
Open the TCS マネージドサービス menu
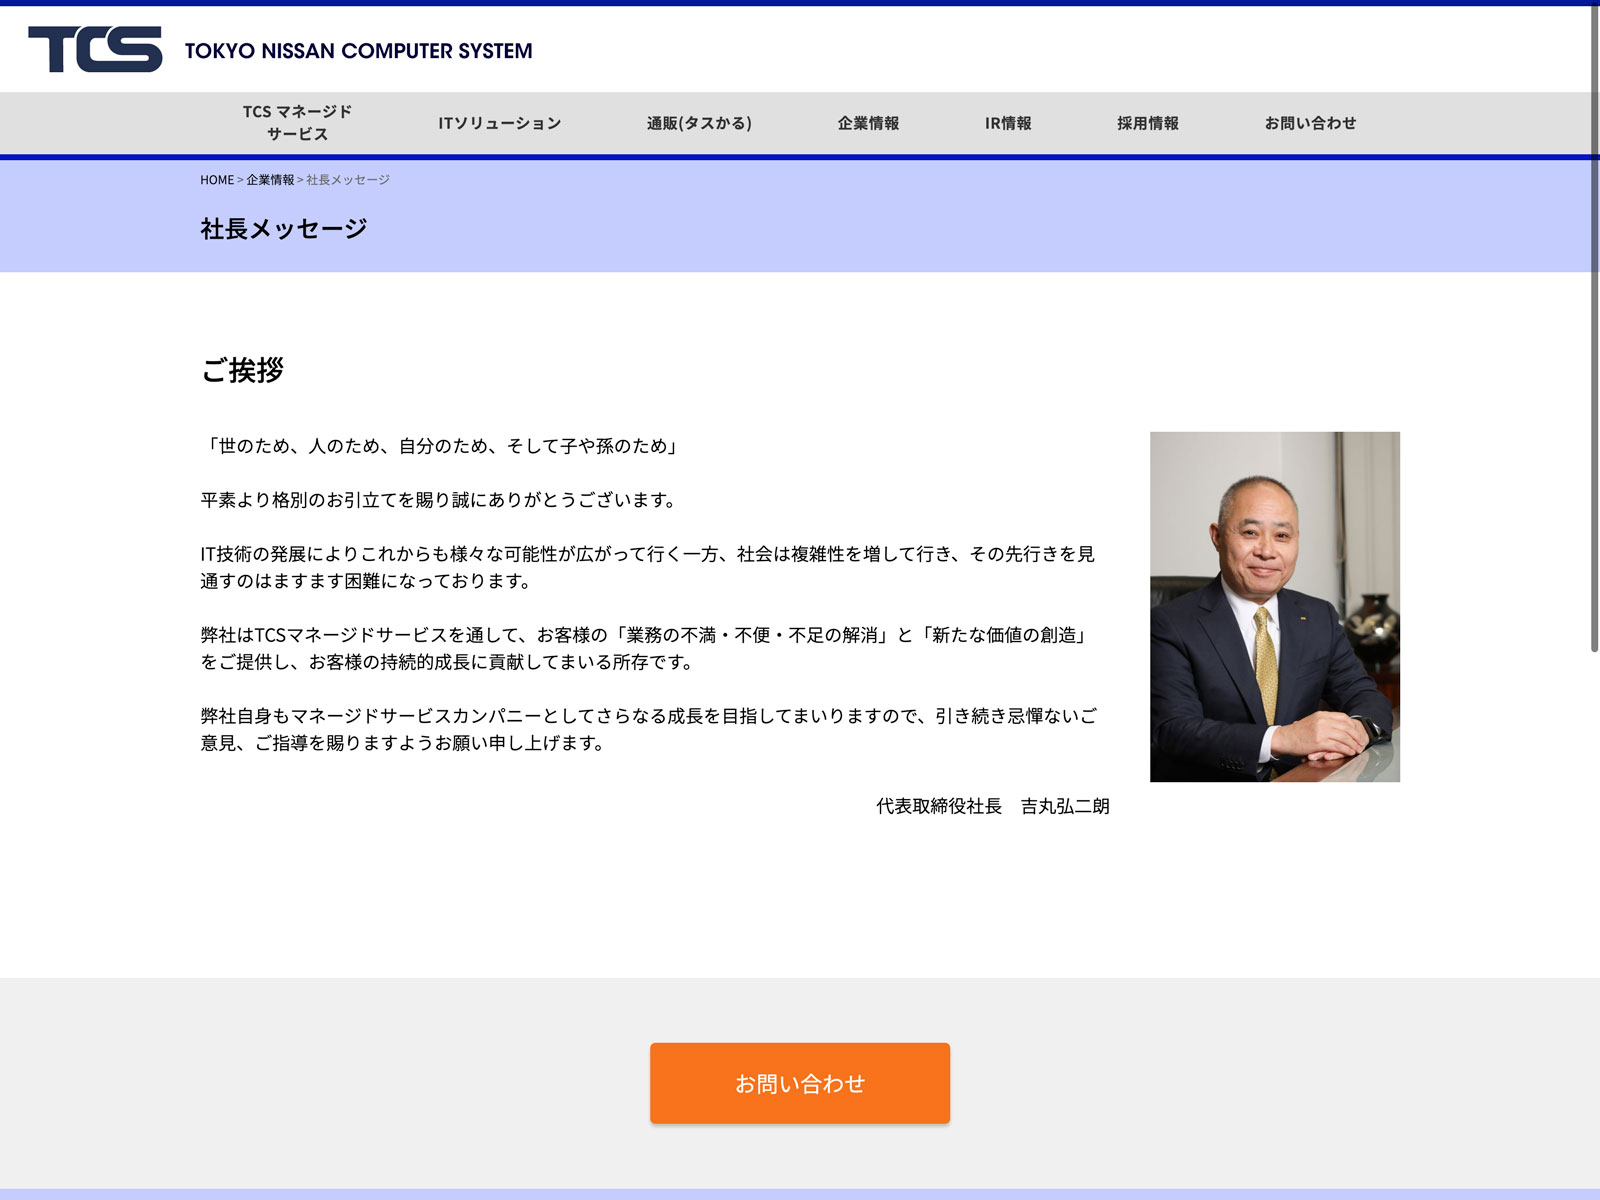(297, 123)
